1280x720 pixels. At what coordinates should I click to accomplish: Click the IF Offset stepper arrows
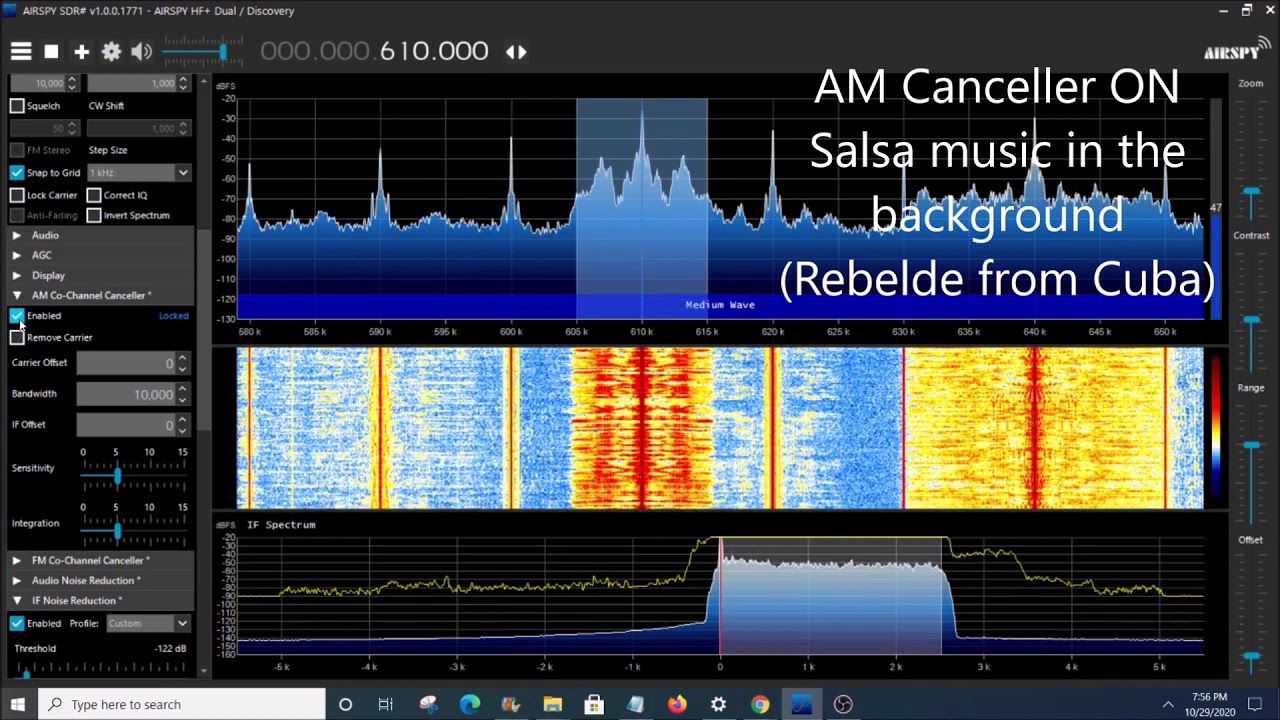(x=182, y=425)
